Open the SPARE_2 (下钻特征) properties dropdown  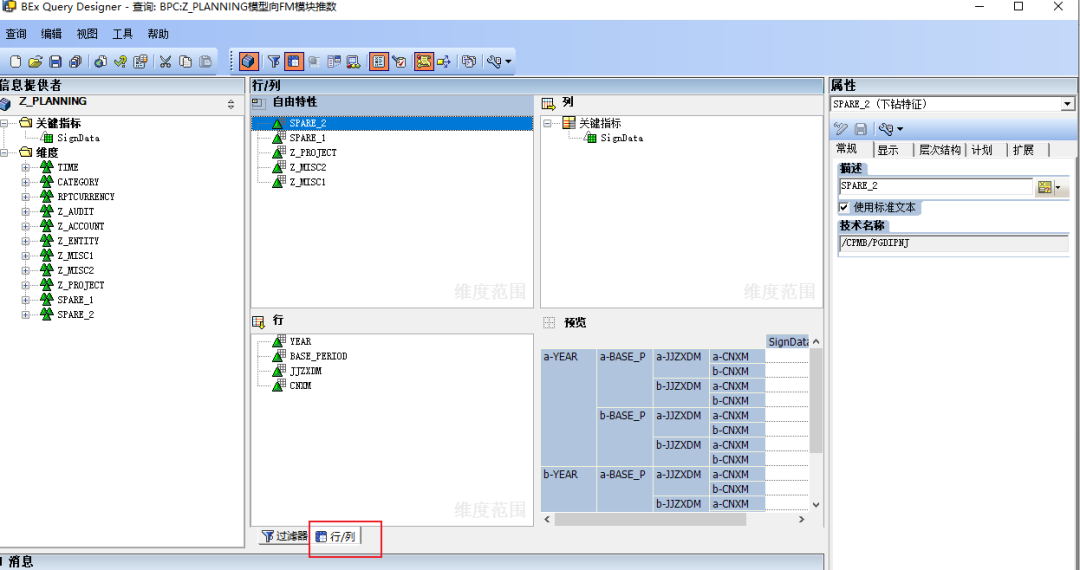tap(1067, 104)
